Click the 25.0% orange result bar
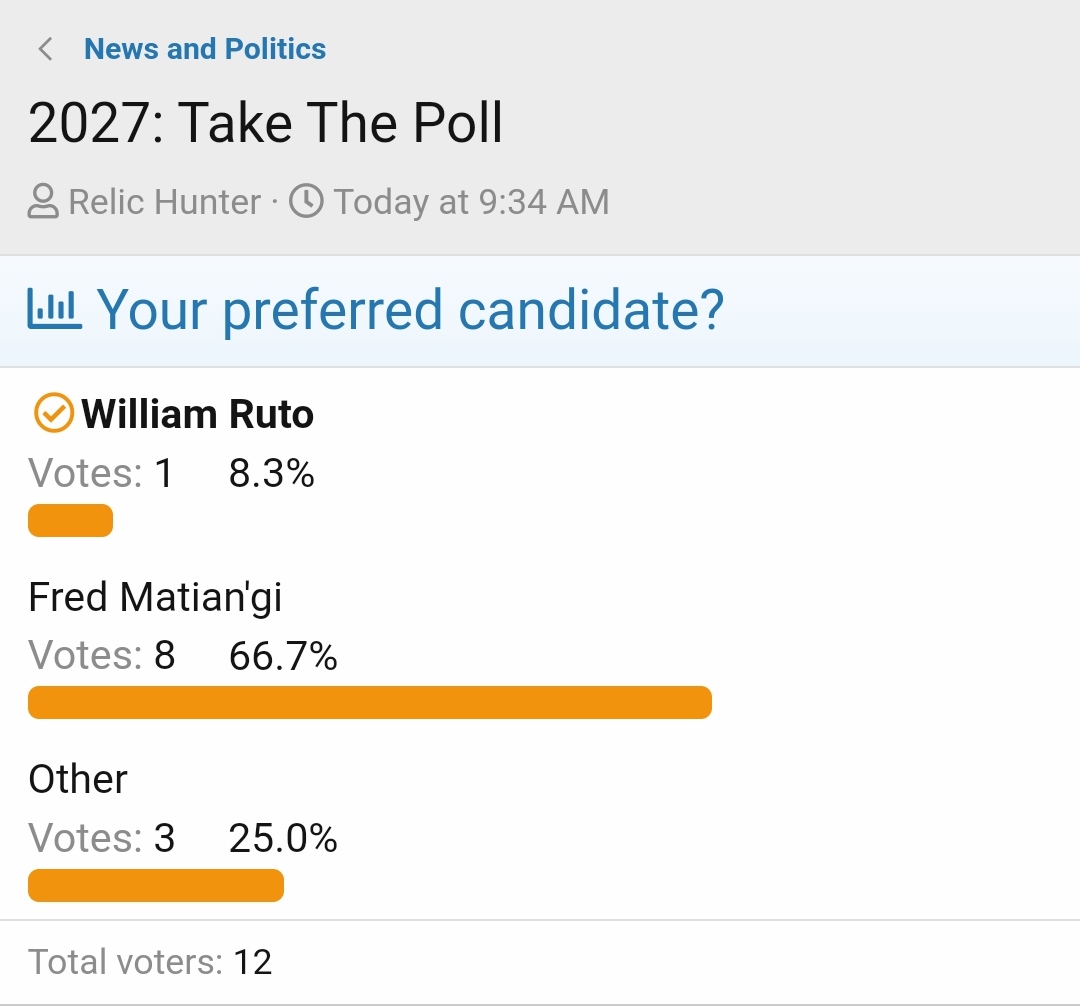 click(156, 886)
